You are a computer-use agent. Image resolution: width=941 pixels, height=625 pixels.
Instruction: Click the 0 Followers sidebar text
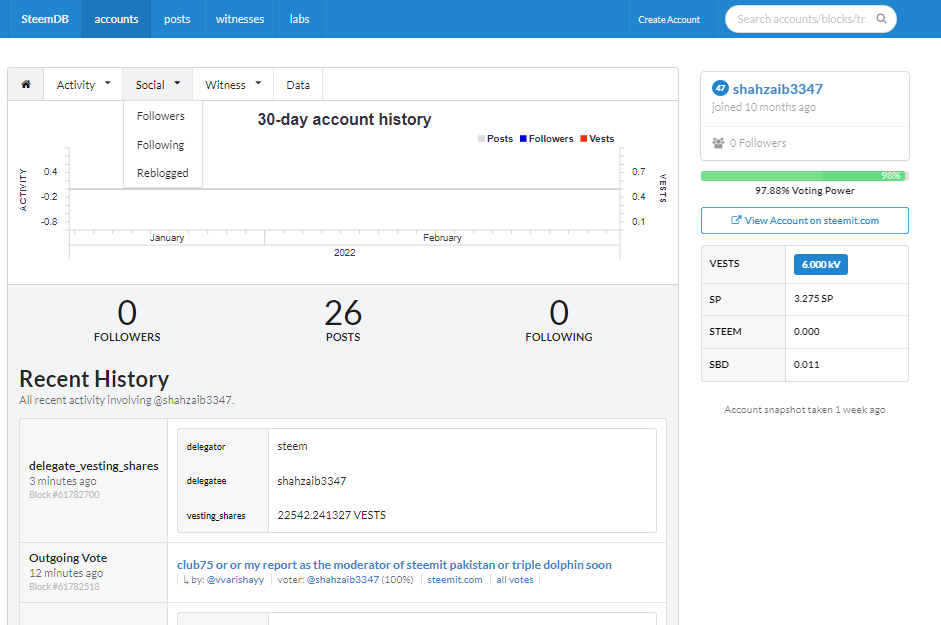[757, 143]
